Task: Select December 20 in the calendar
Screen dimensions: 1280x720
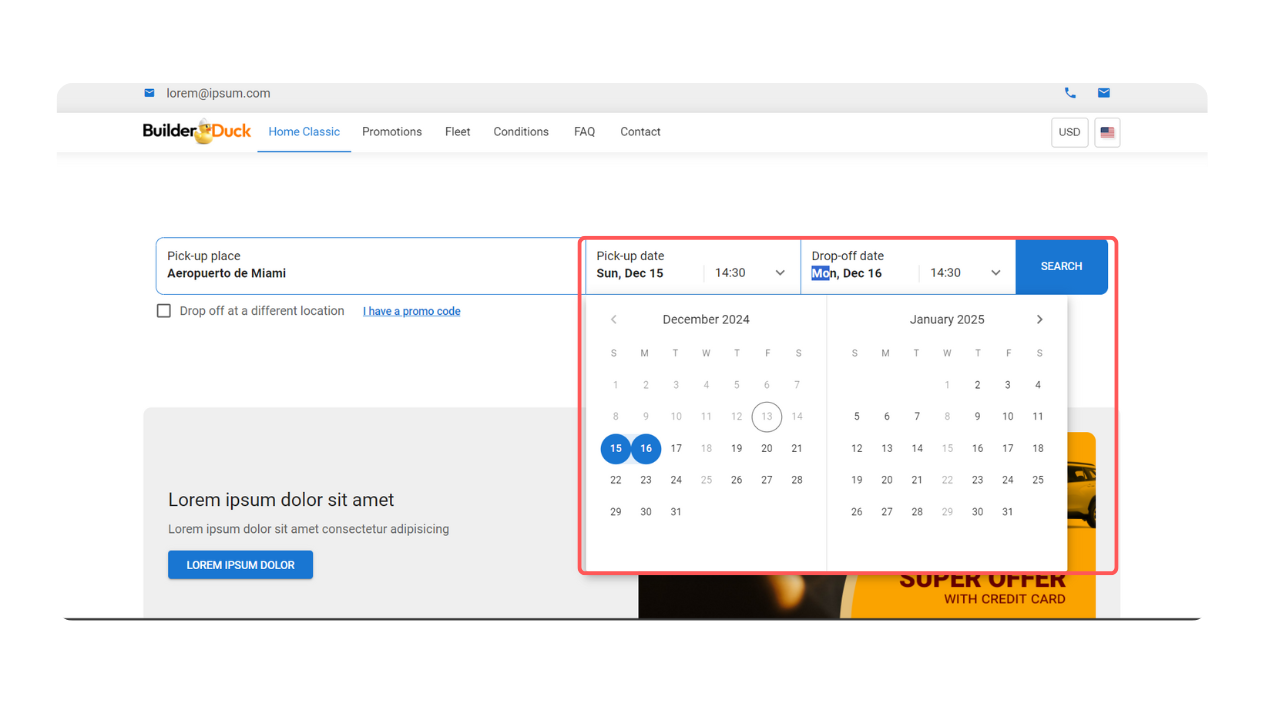Action: click(767, 449)
